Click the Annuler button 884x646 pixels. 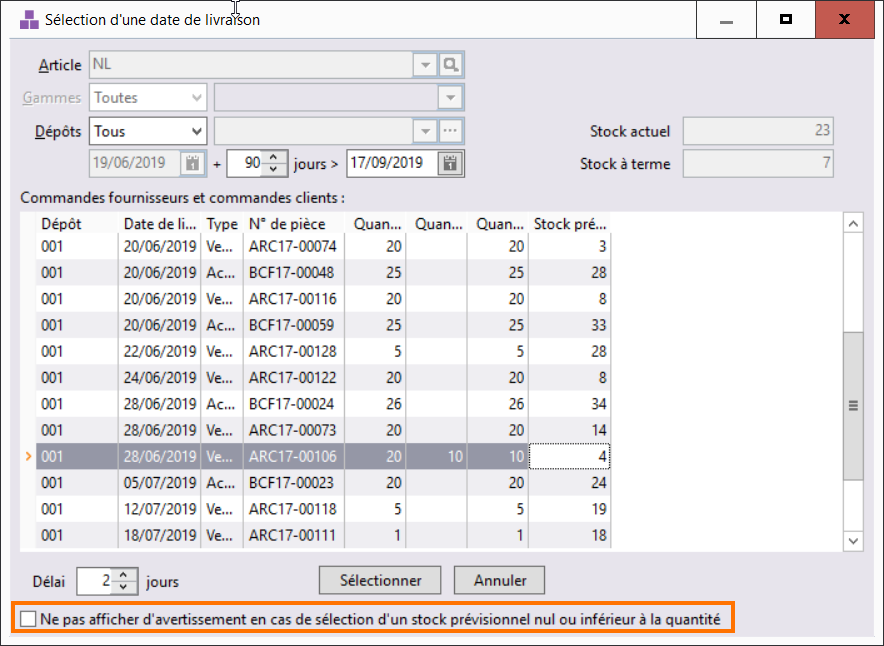pyautogui.click(x=500, y=580)
